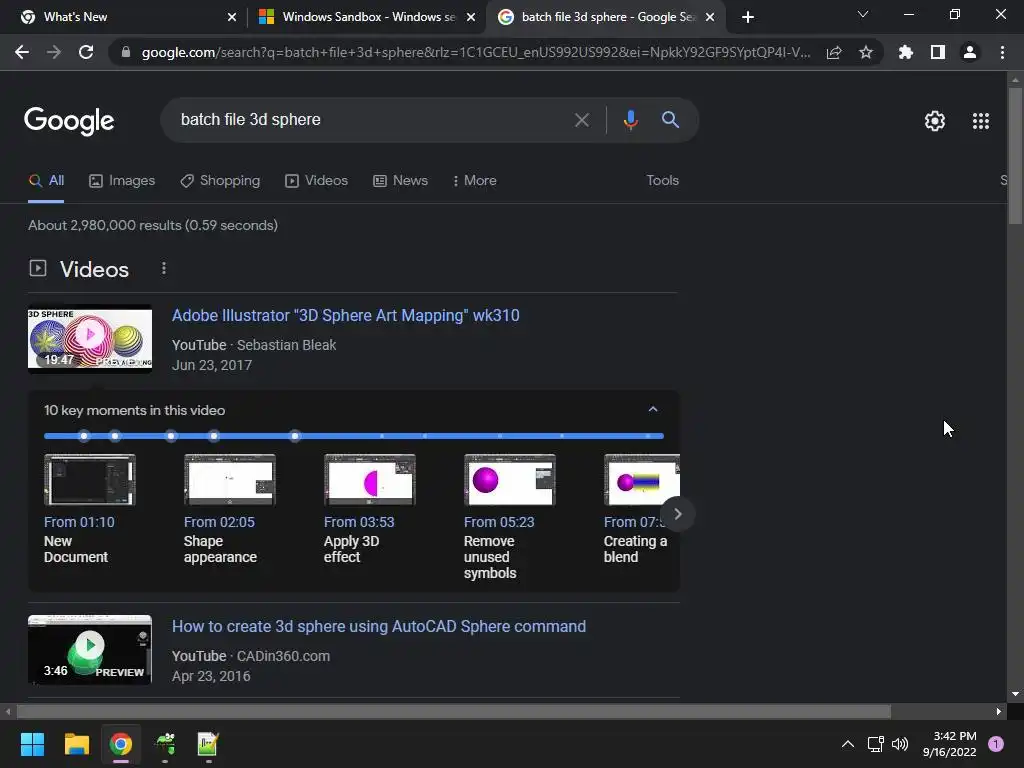This screenshot has height=768, width=1024.
Task: Select fifth key moment timeline dot
Action: 295,436
